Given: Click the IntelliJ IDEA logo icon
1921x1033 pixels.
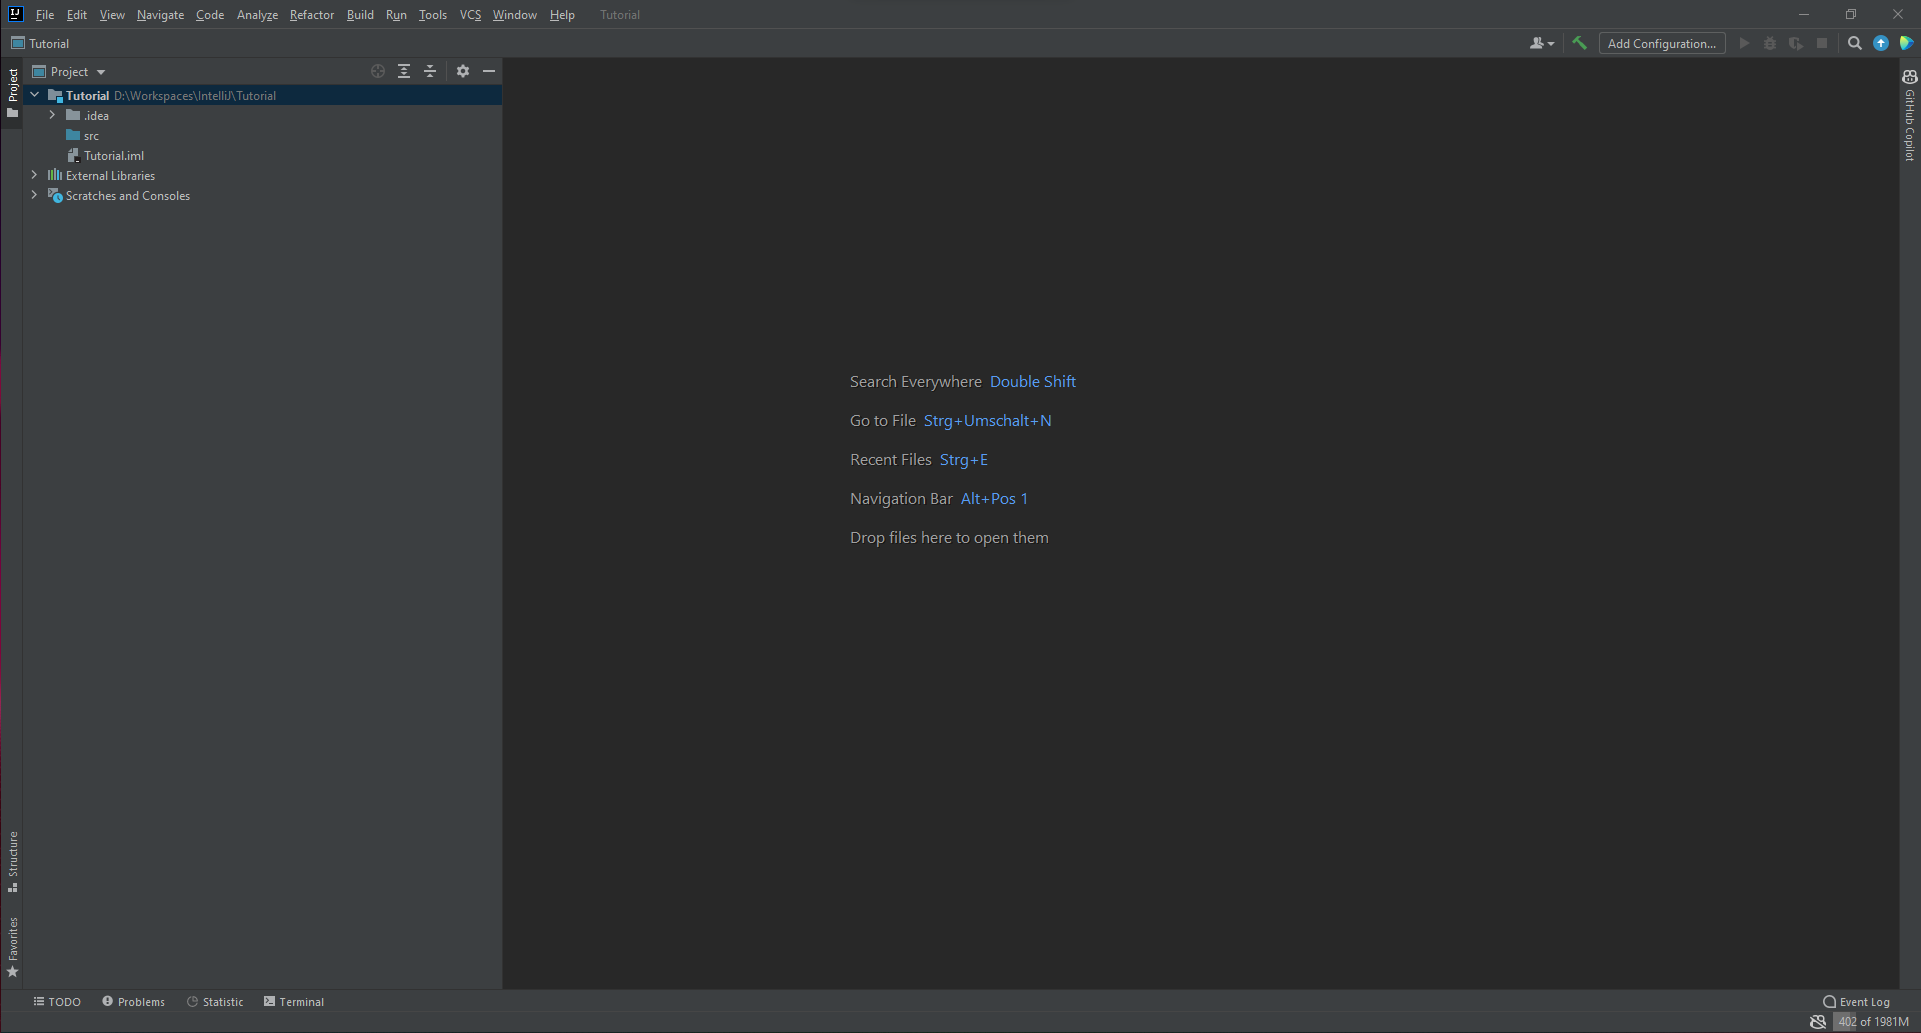Looking at the screenshot, I should pyautogui.click(x=15, y=14).
